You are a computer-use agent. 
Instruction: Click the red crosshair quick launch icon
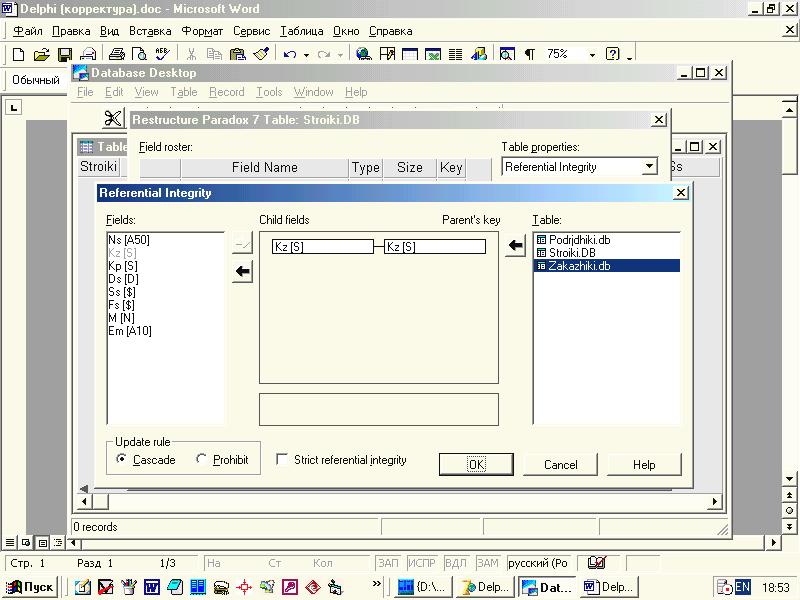click(244, 587)
